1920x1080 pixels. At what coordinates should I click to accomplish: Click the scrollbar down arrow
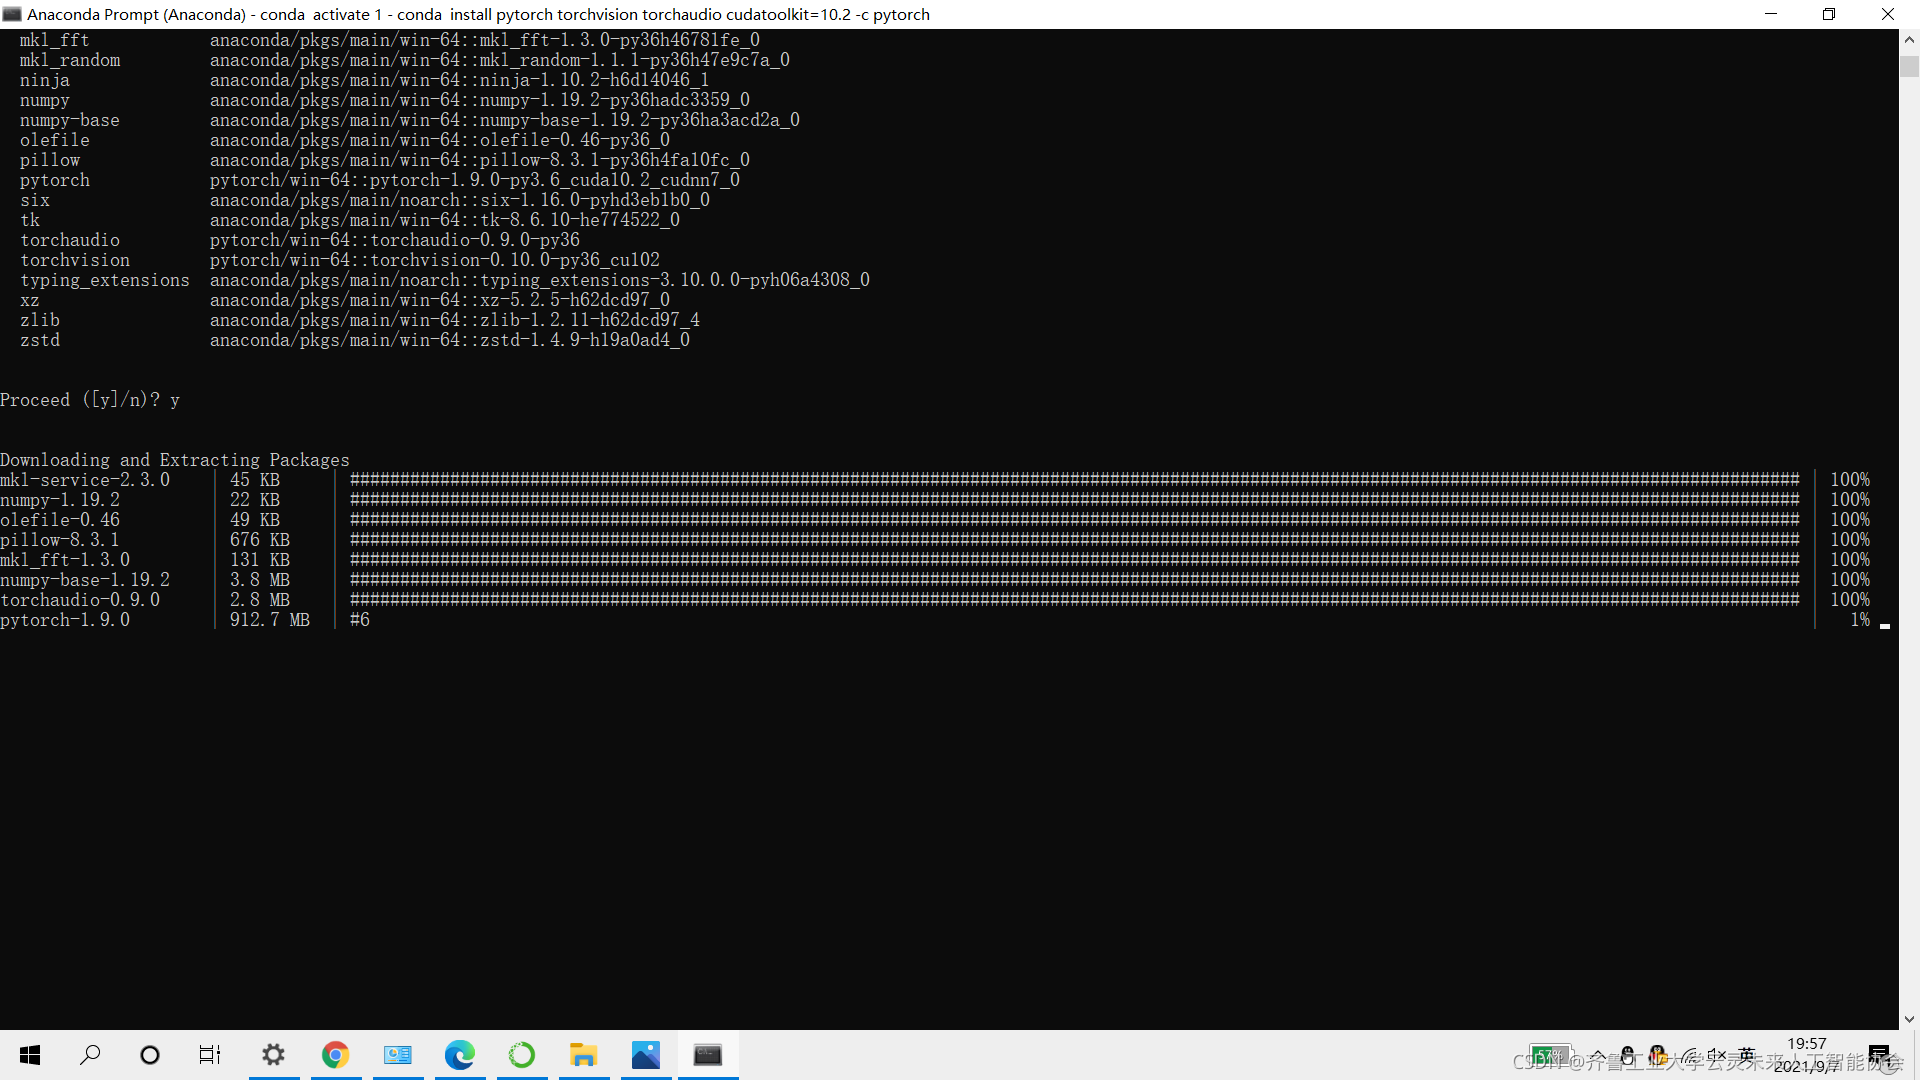point(1909,1019)
